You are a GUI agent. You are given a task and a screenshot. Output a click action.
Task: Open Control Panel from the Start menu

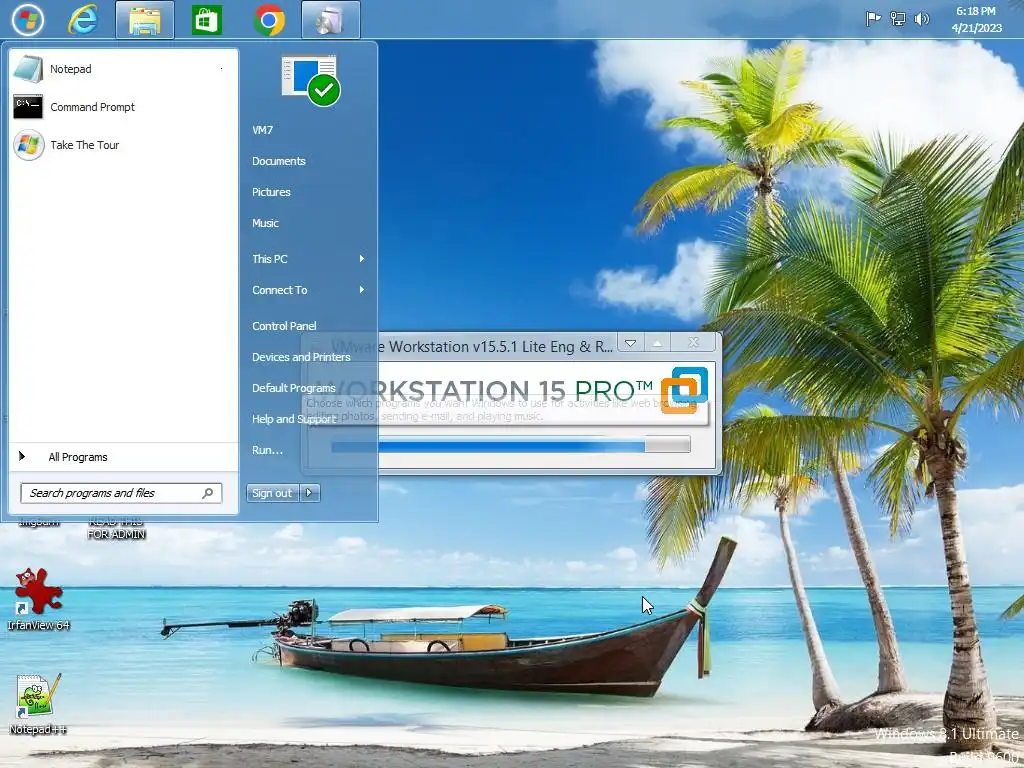pos(284,326)
